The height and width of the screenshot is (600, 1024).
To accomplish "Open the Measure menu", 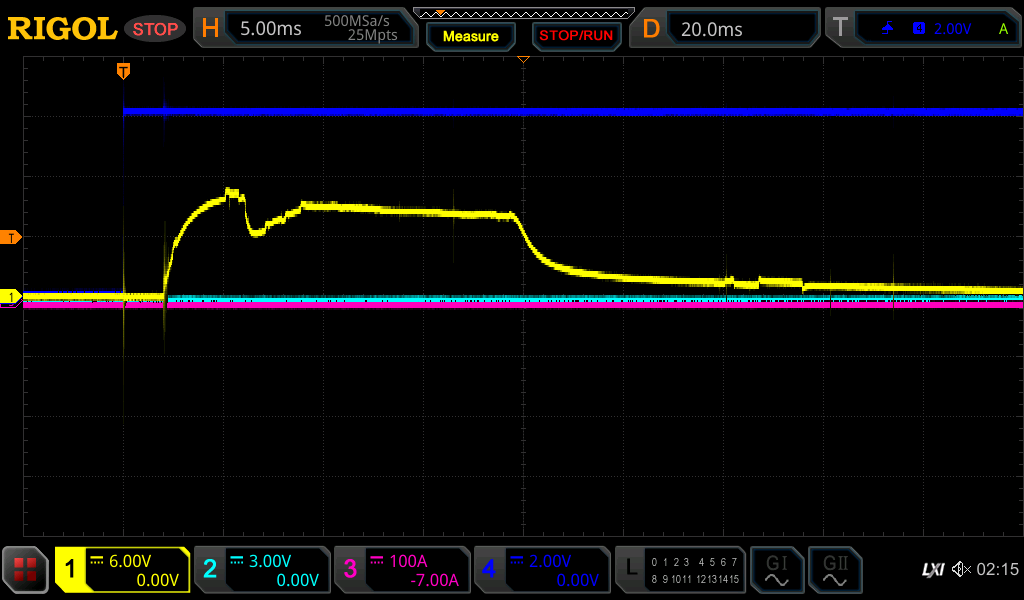I will 470,37.
